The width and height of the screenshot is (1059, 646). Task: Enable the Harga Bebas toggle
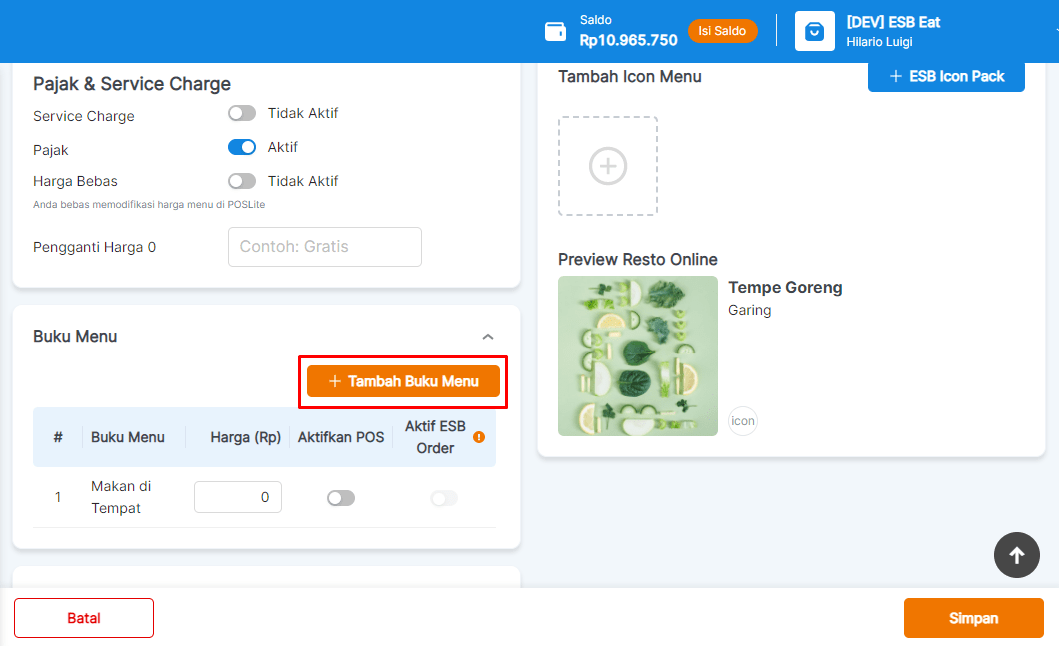tap(241, 181)
